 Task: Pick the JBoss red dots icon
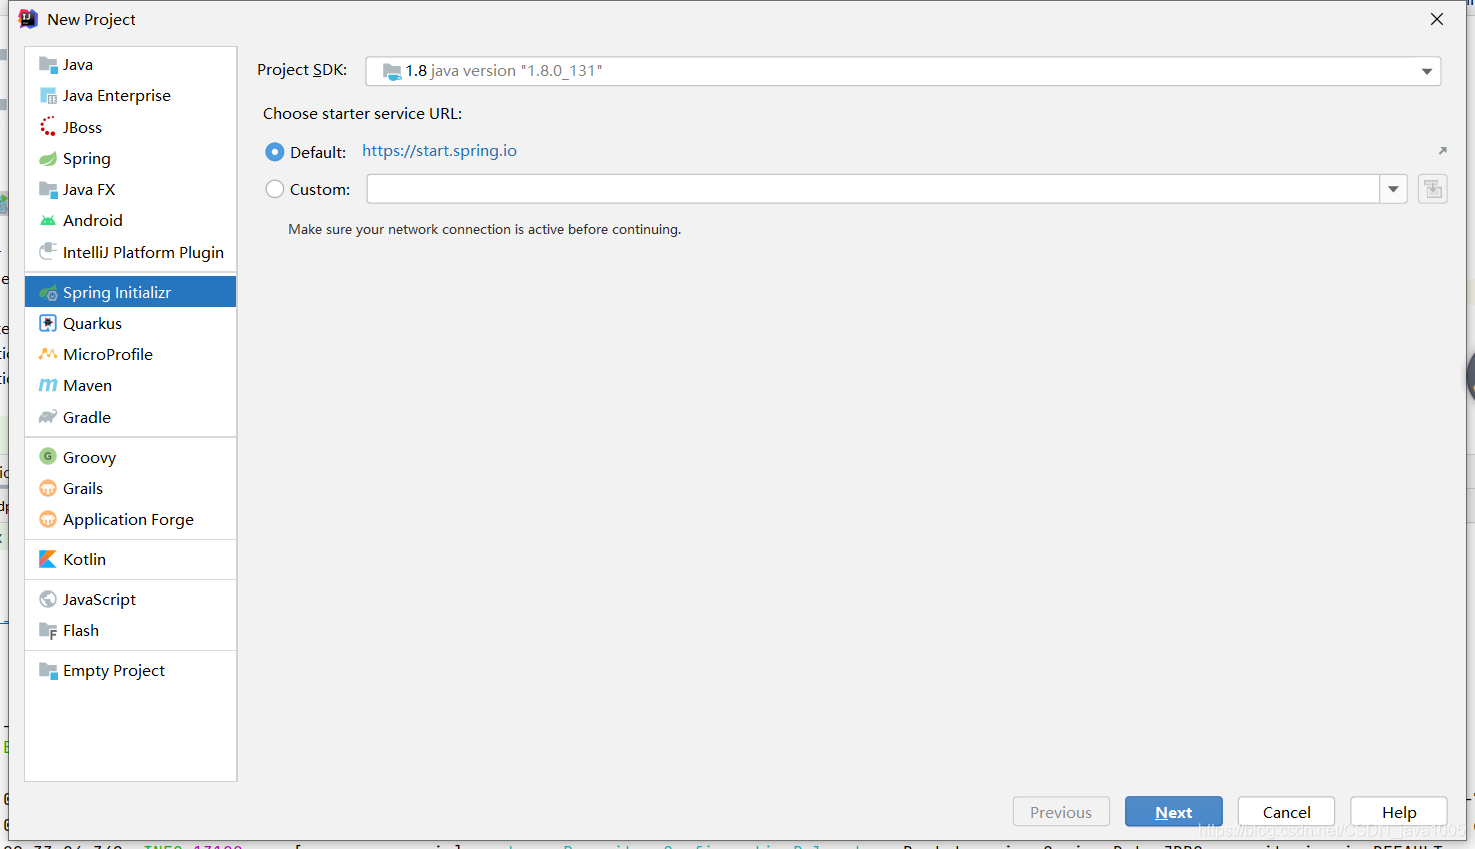(47, 127)
